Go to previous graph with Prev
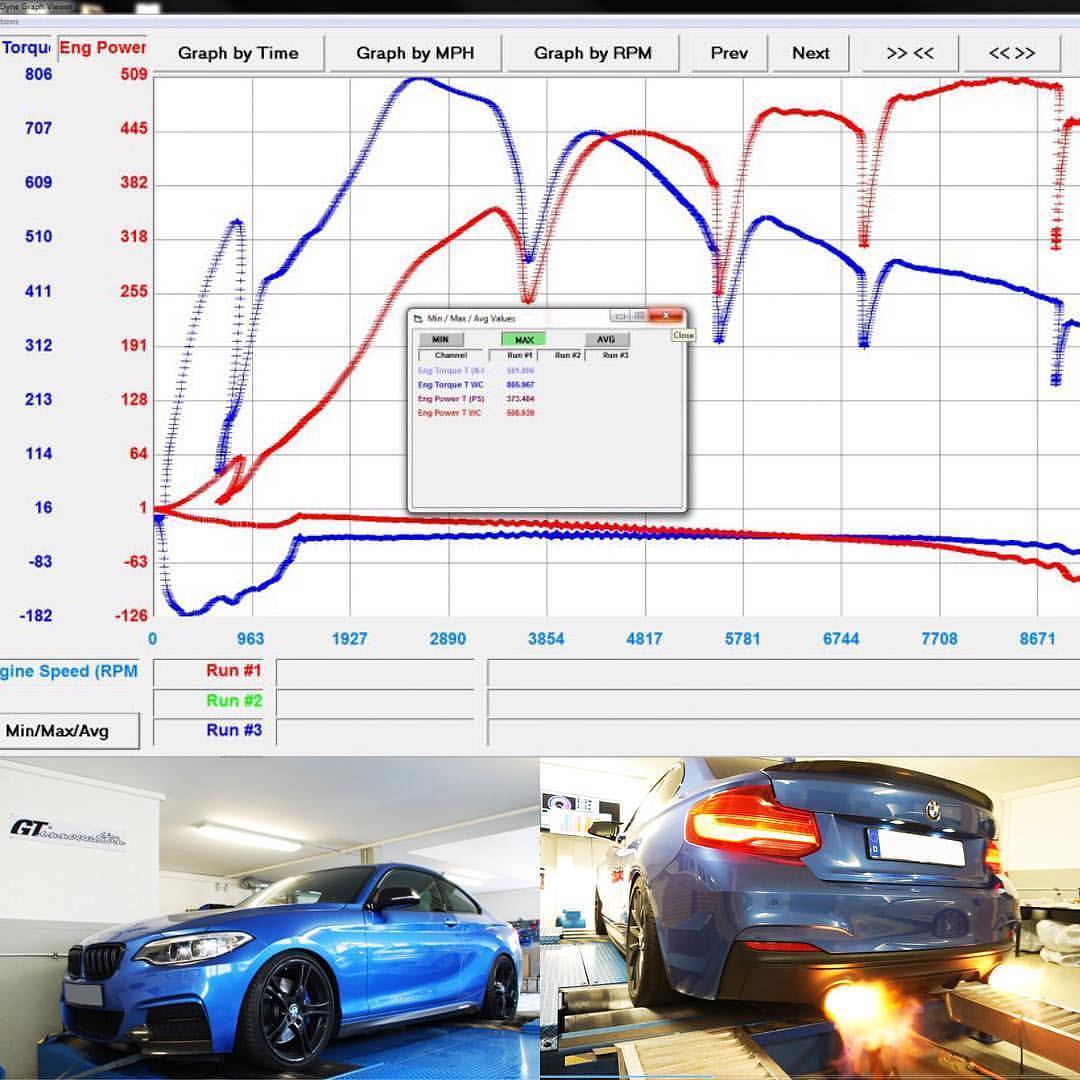Viewport: 1080px width, 1080px height. click(729, 54)
